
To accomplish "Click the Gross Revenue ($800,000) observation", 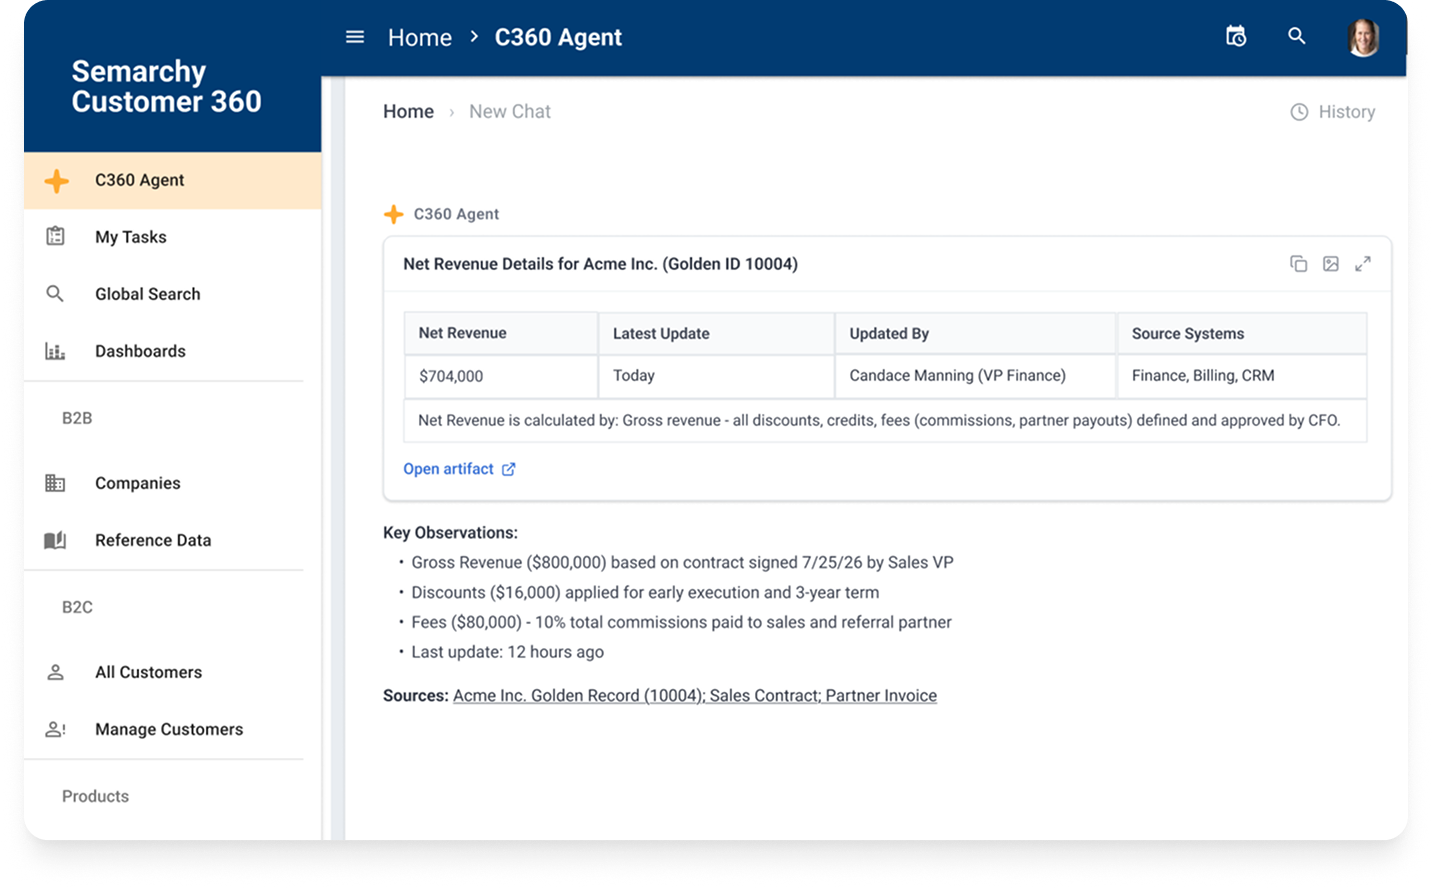I will tap(682, 562).
